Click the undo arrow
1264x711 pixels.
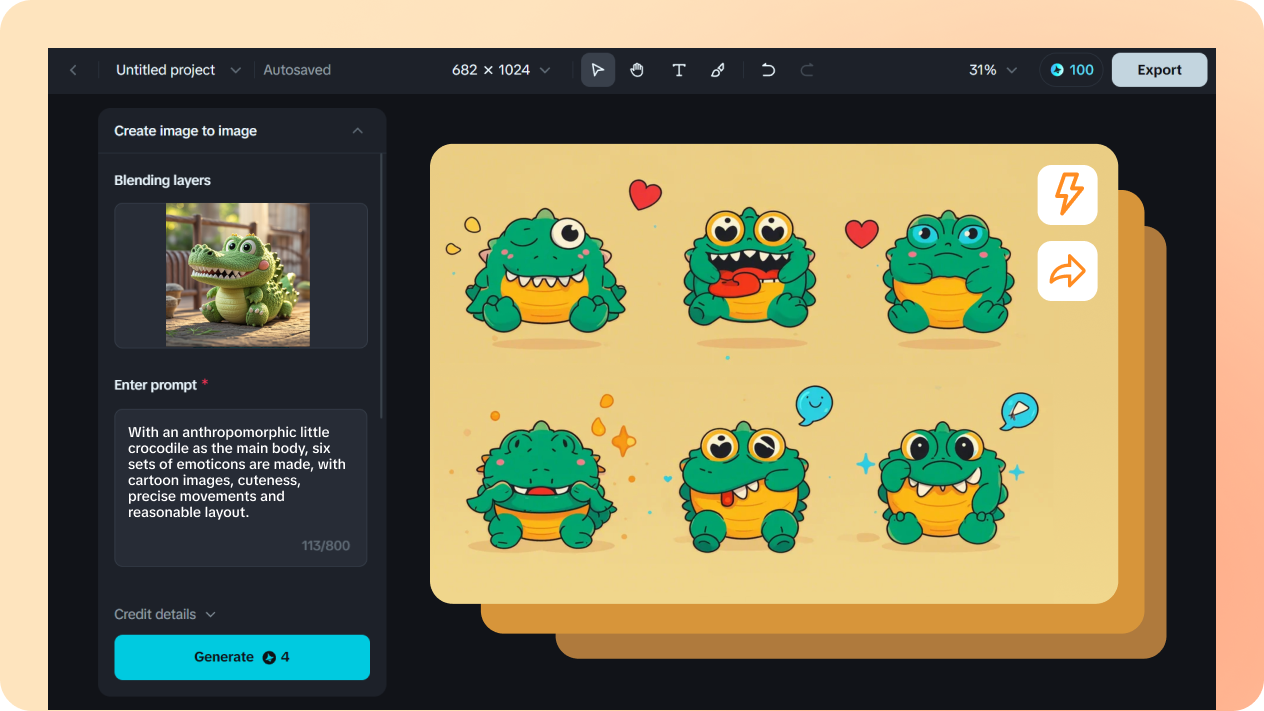[768, 70]
